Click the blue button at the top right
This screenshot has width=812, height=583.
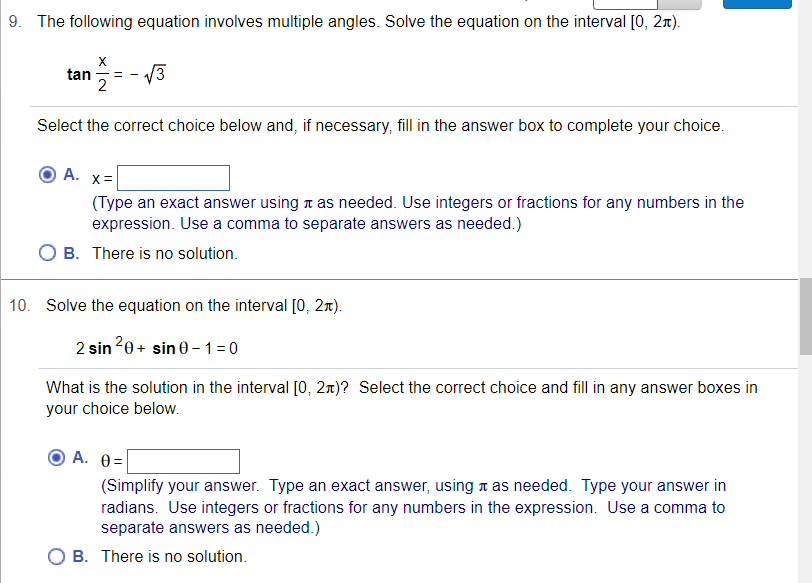click(x=757, y=4)
